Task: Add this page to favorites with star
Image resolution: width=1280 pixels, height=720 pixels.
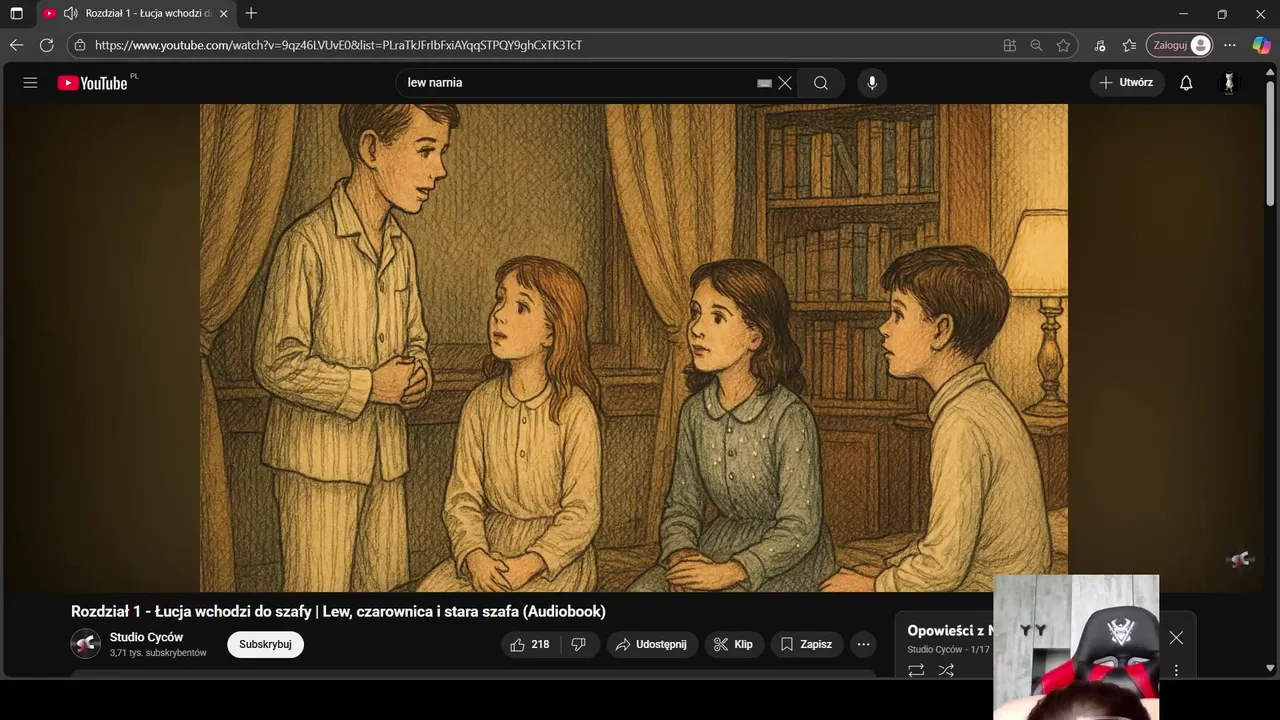Action: 1063,45
